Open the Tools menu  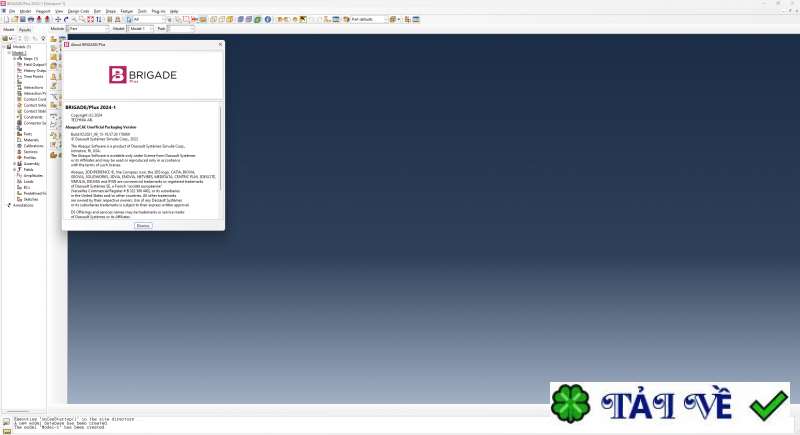(142, 11)
